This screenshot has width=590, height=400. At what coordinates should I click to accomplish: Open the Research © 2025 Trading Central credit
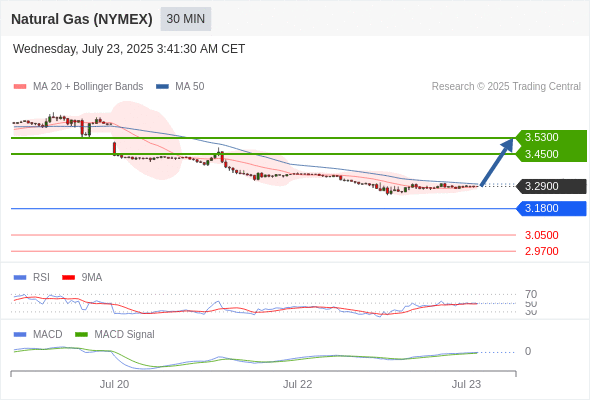[506, 87]
